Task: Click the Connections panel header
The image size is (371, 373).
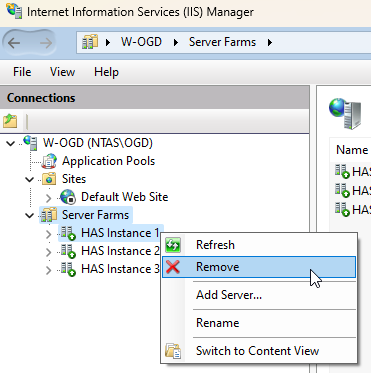Action: coord(154,98)
